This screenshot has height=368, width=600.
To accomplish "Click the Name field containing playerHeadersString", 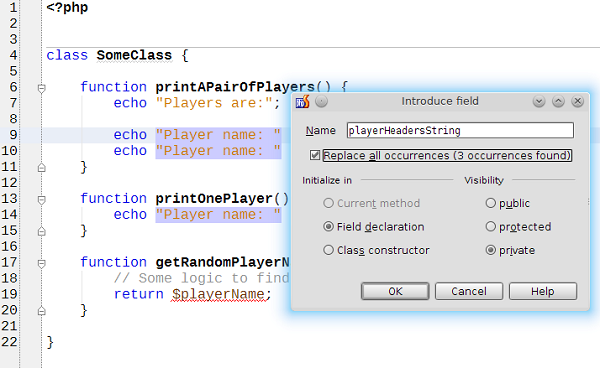I will 460,130.
